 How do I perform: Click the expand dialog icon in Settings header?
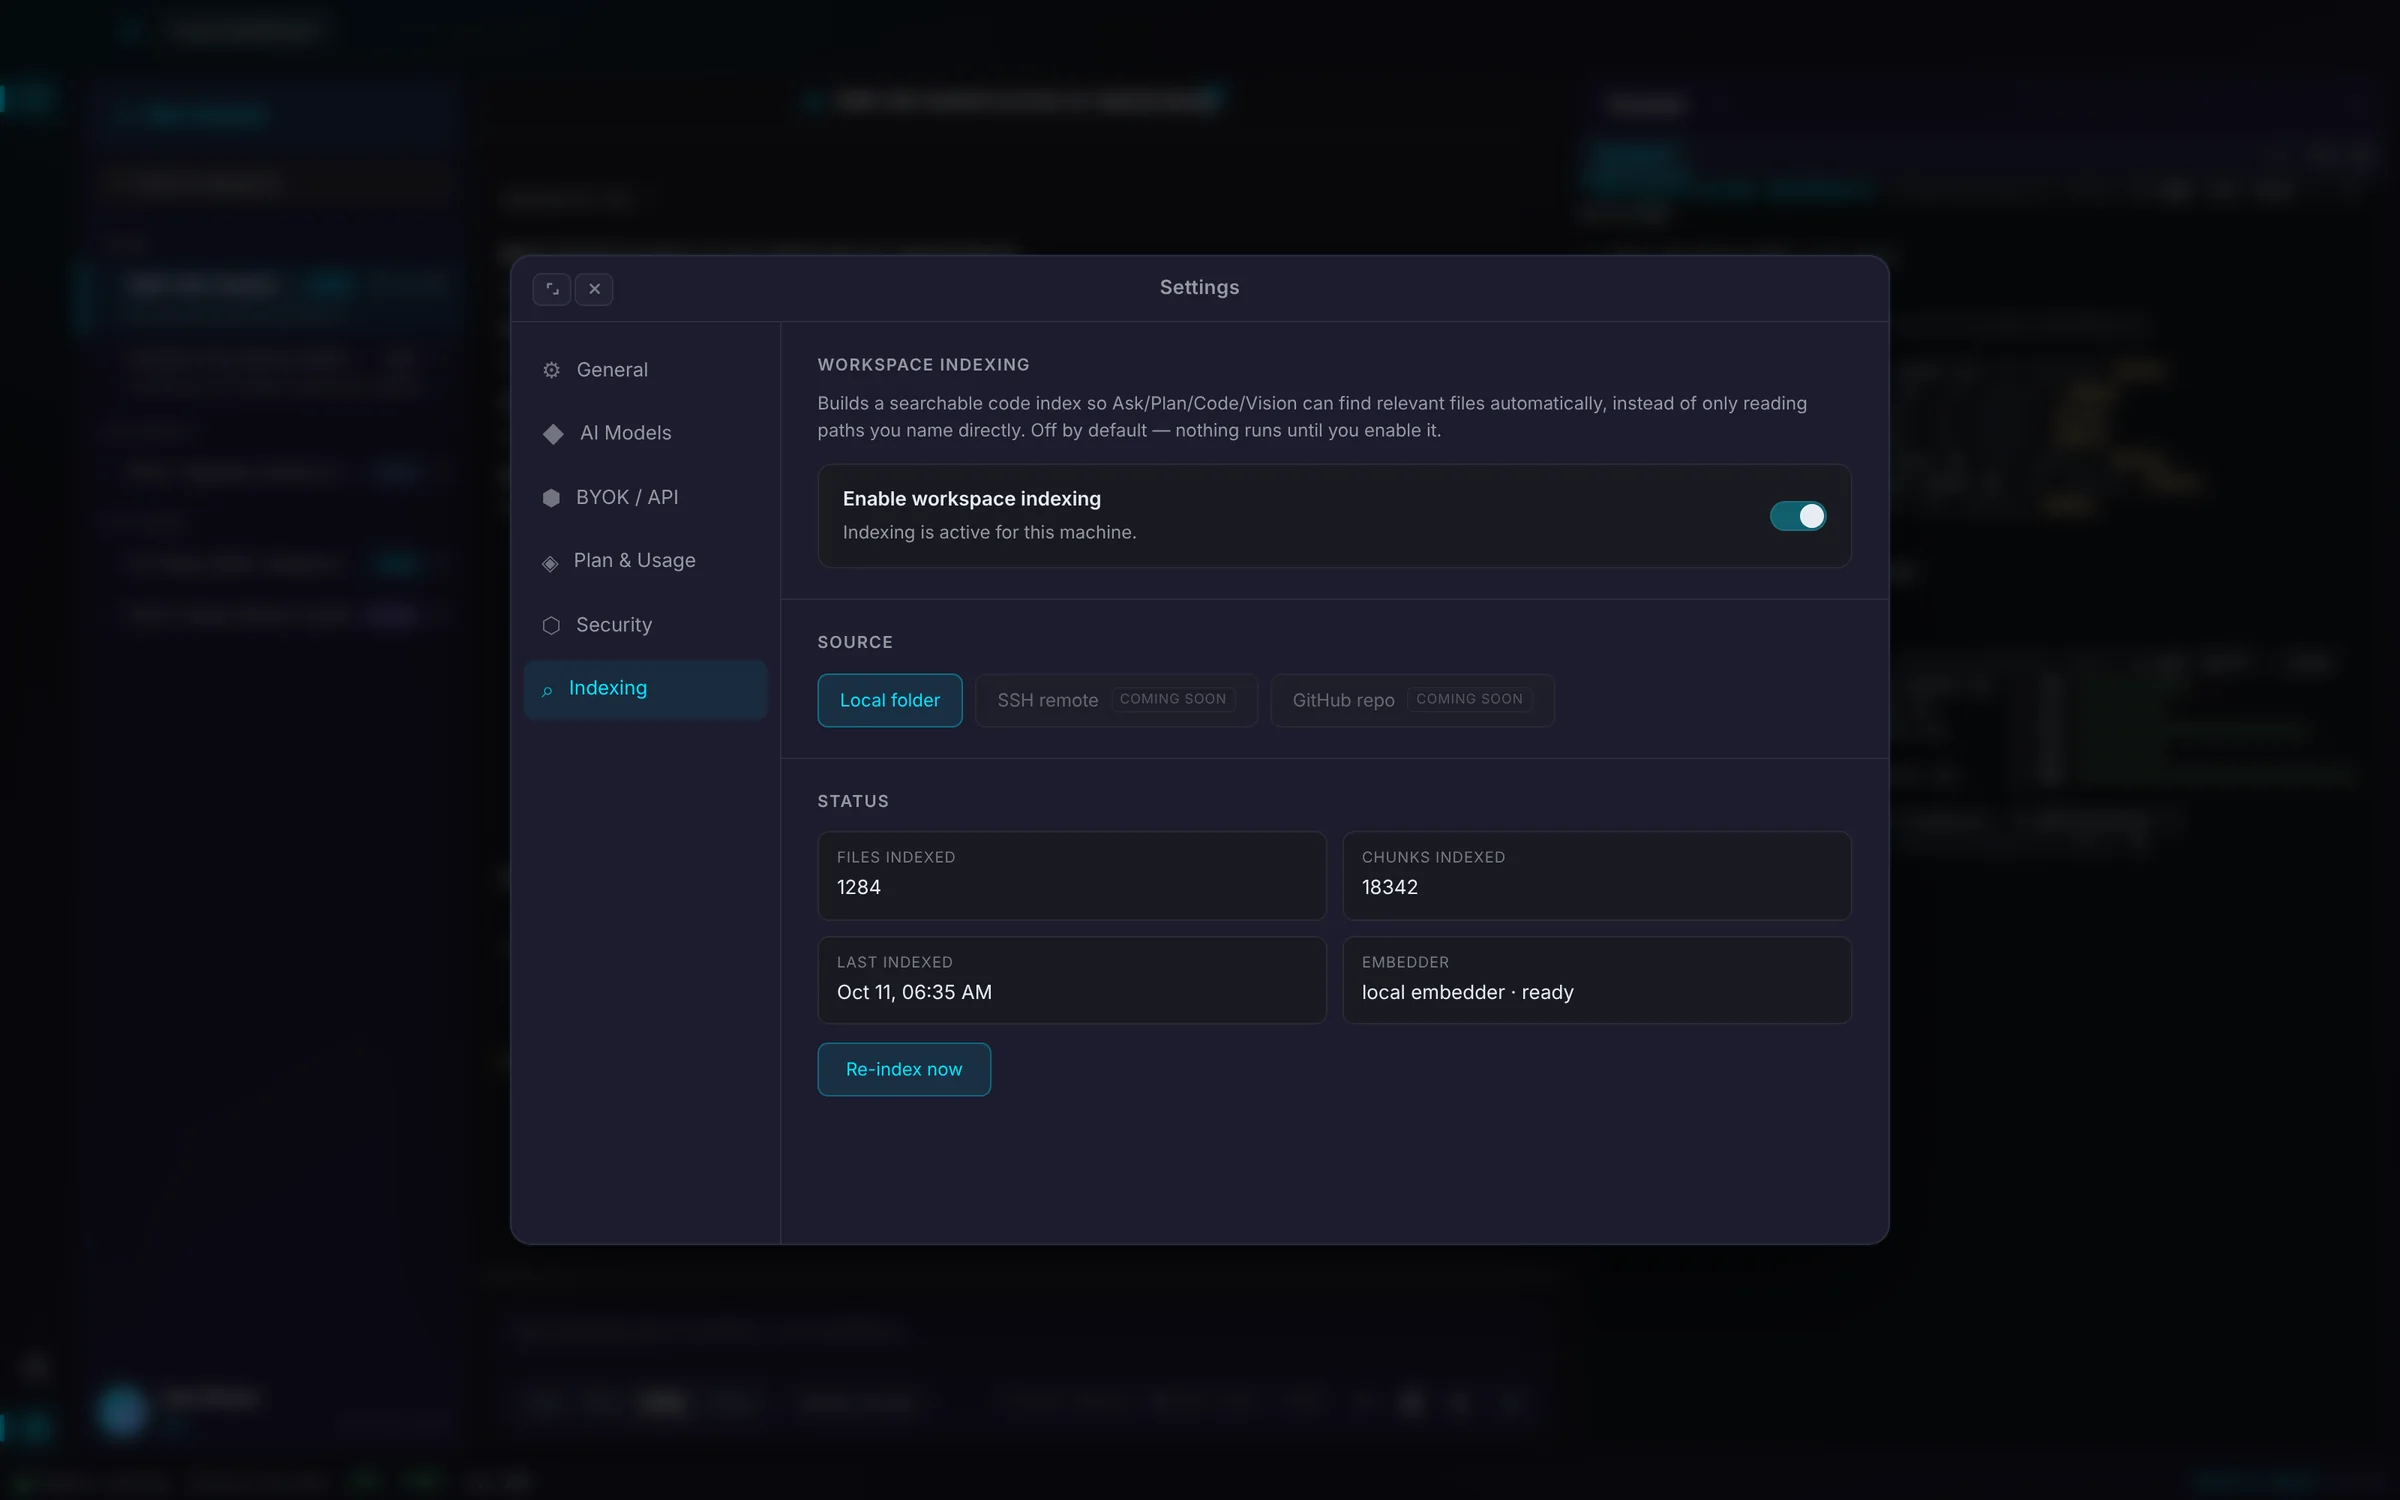click(552, 289)
